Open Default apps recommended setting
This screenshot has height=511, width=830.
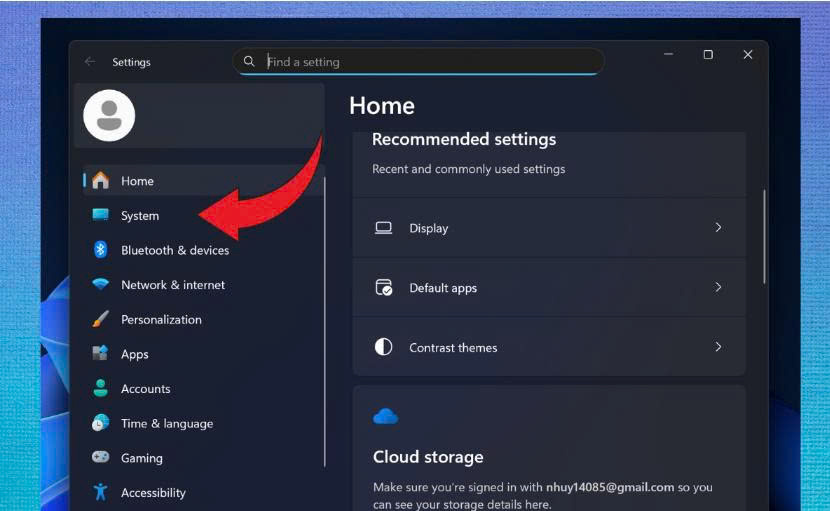click(549, 288)
